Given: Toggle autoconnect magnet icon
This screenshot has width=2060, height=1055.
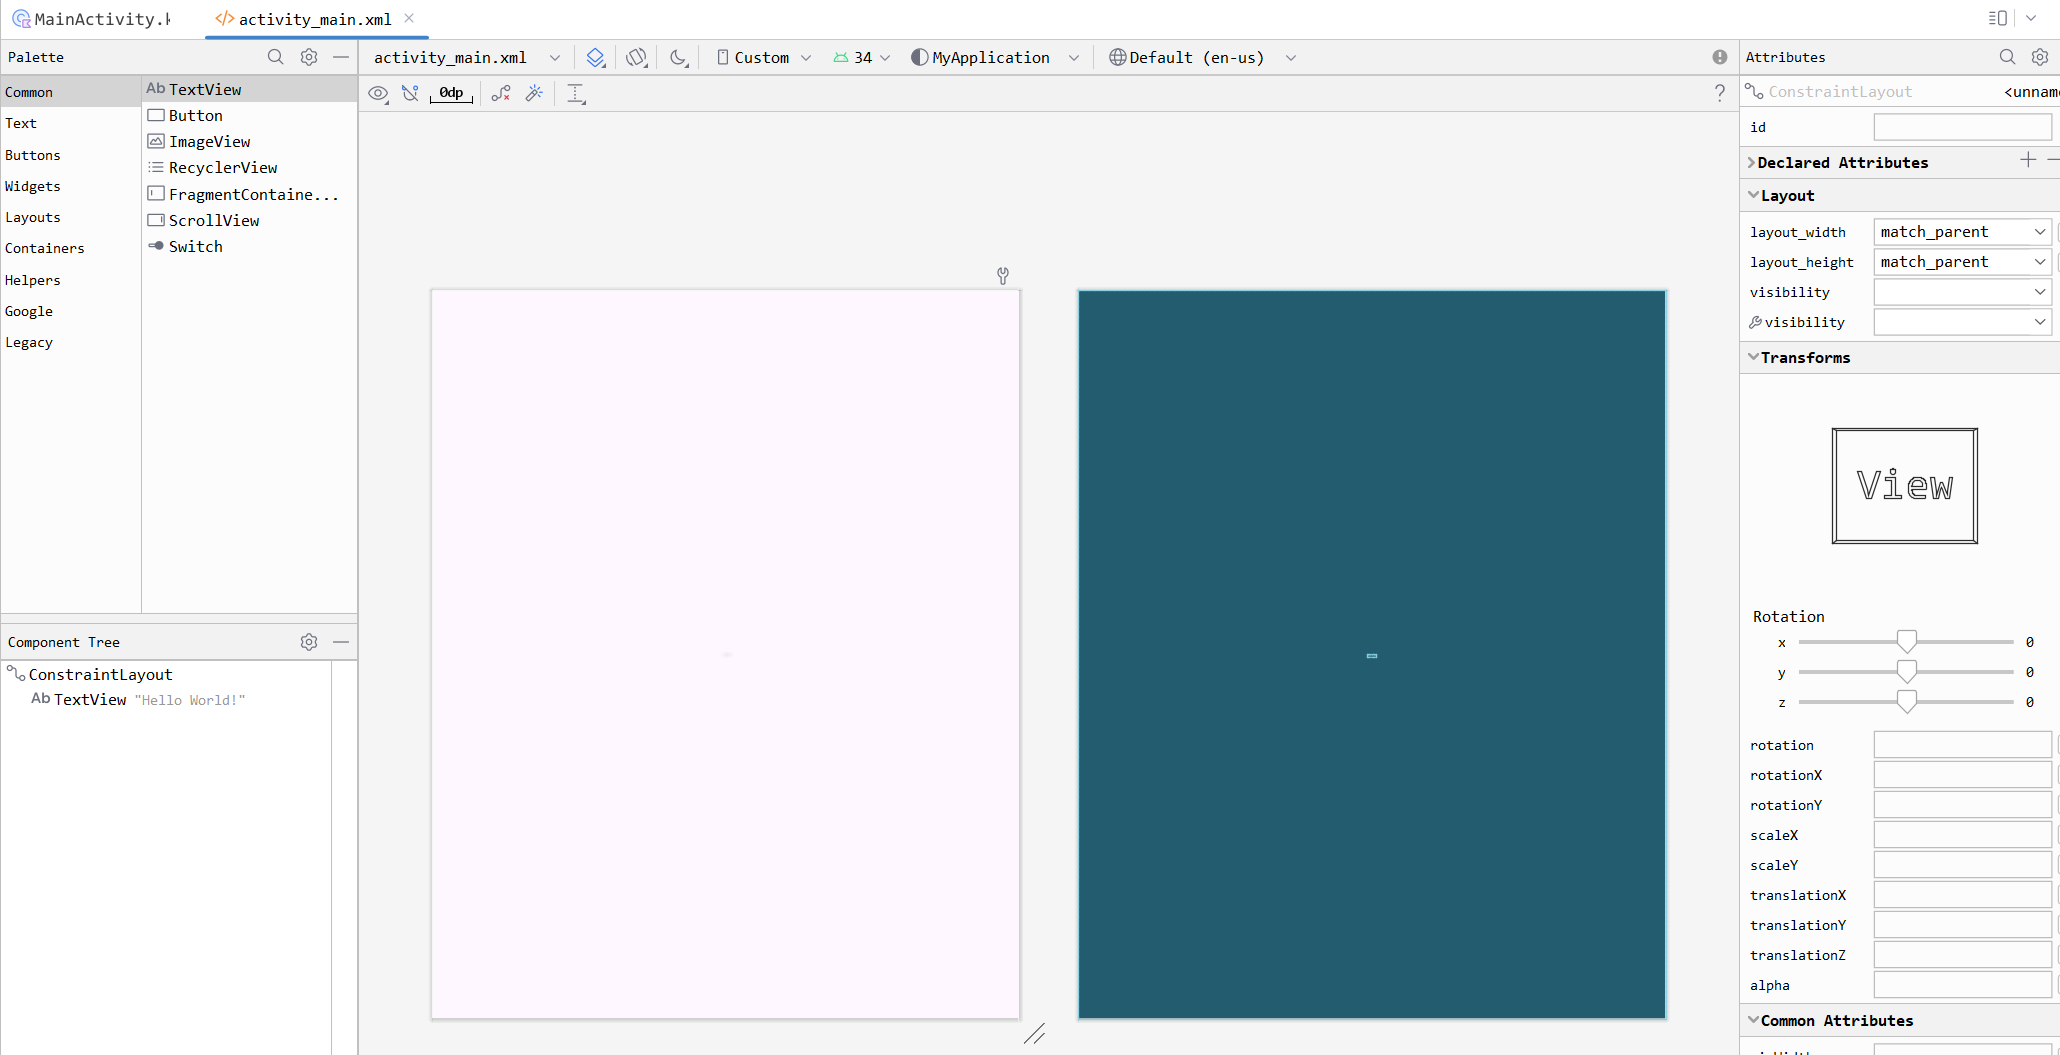Looking at the screenshot, I should coord(410,94).
